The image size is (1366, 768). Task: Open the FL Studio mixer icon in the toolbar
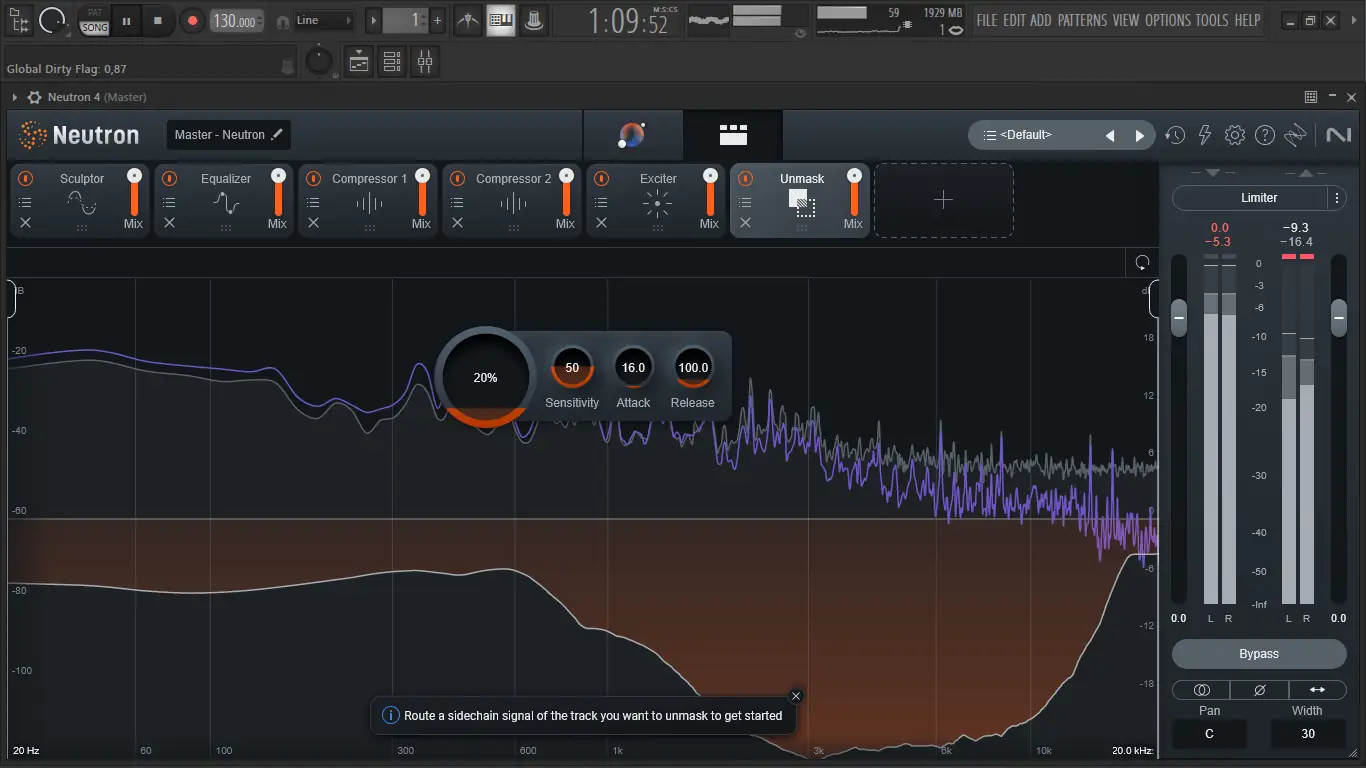(x=500, y=20)
